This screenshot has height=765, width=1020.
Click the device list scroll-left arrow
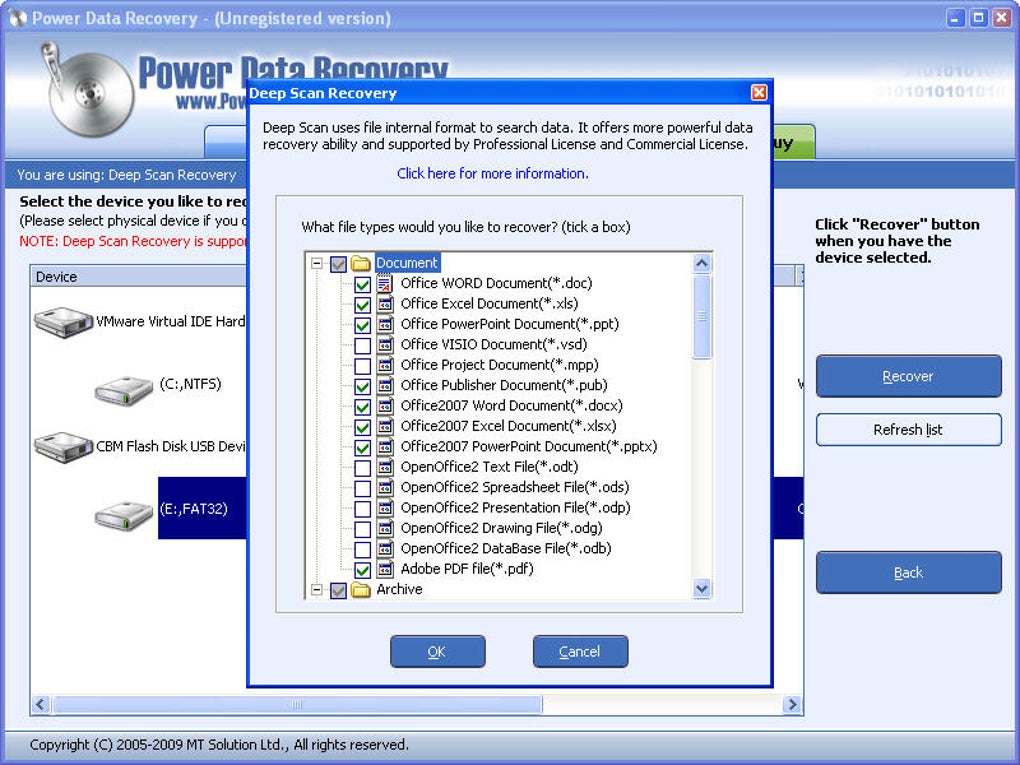(x=41, y=705)
